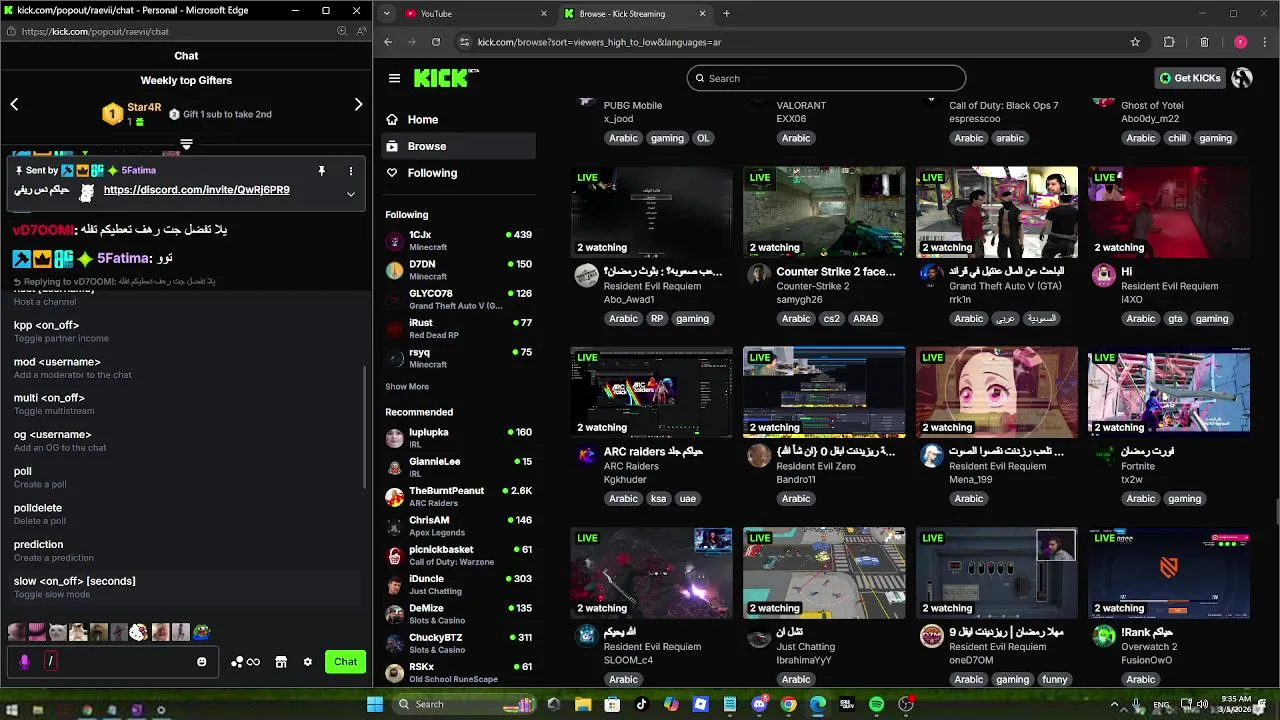Viewport: 1280px width, 720px height.
Task: Open the chat shop storefront icon
Action: coord(281,662)
